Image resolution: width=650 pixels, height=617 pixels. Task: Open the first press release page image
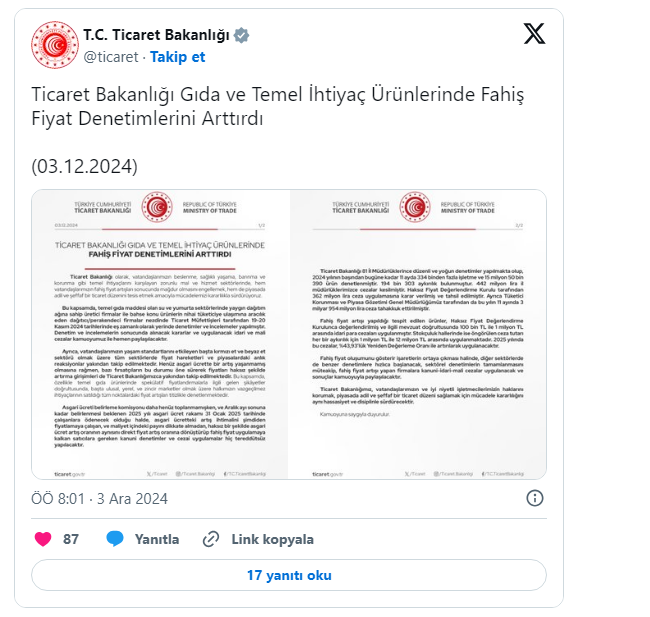click(160, 334)
